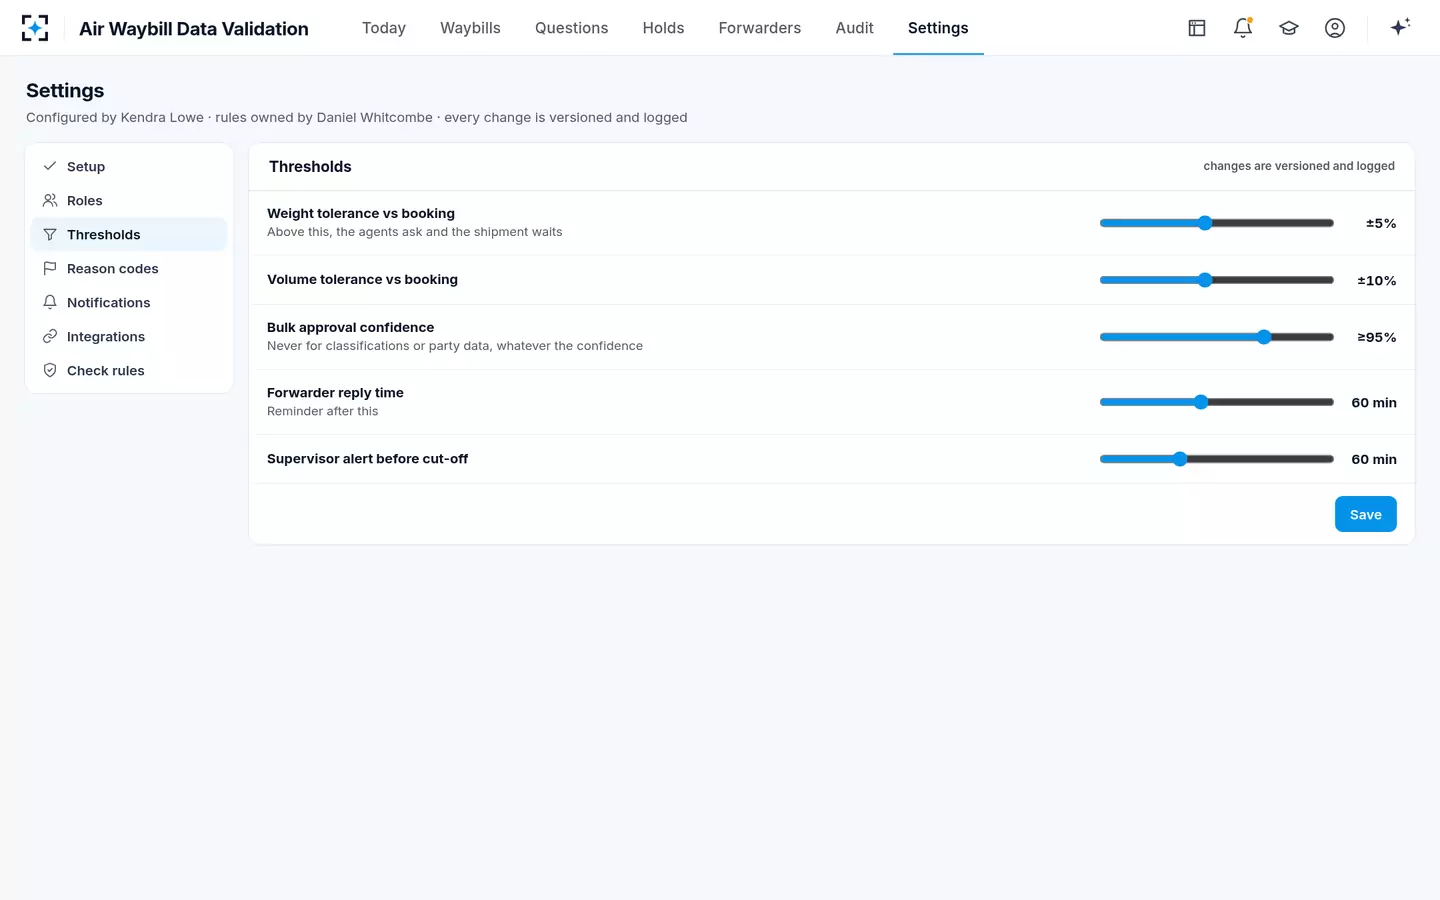Screen dimensions: 1440x900
Task: Click the funnel icon beside Thresholds
Action: (x=50, y=234)
